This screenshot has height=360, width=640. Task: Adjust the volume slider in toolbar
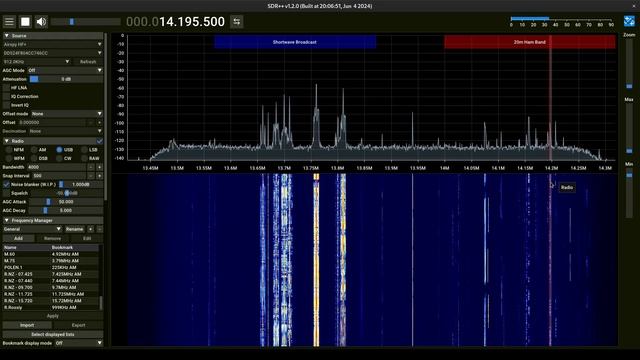click(86, 22)
